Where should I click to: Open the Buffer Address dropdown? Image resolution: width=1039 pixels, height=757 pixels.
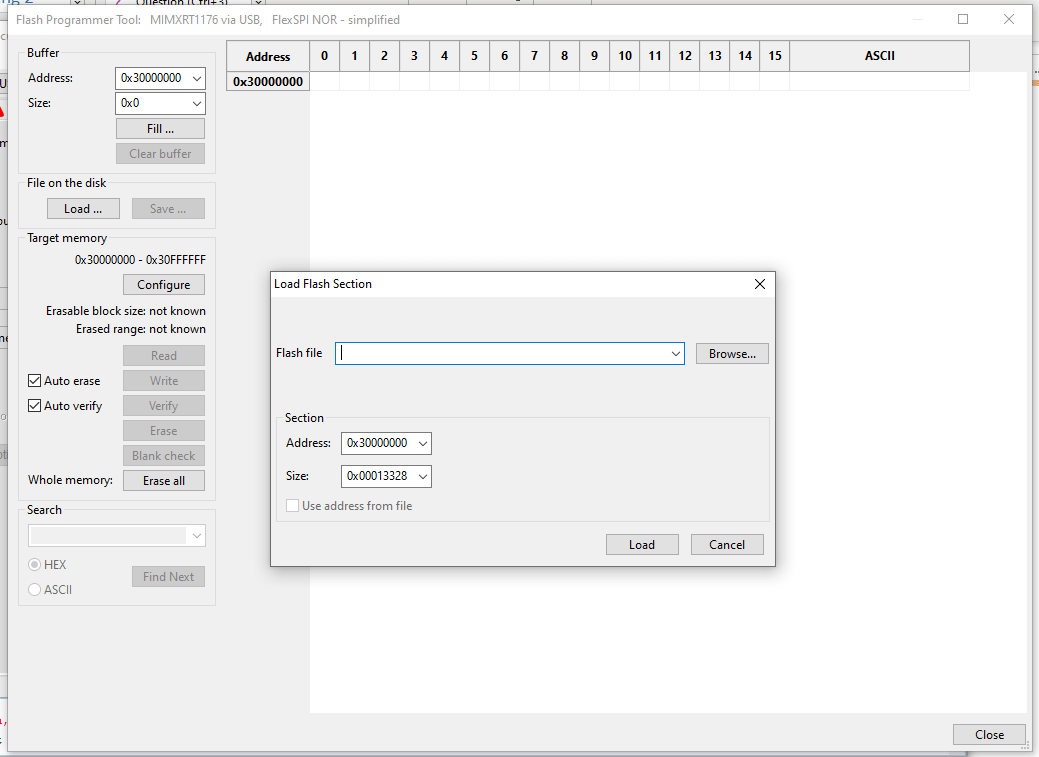click(196, 77)
